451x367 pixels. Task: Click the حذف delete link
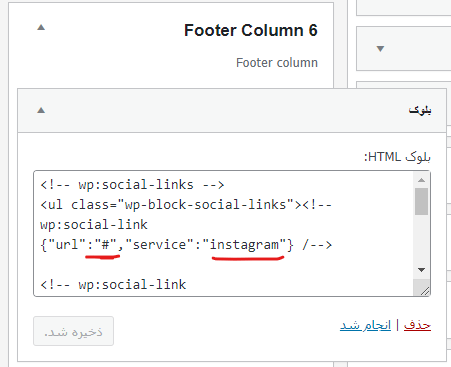pos(417,325)
